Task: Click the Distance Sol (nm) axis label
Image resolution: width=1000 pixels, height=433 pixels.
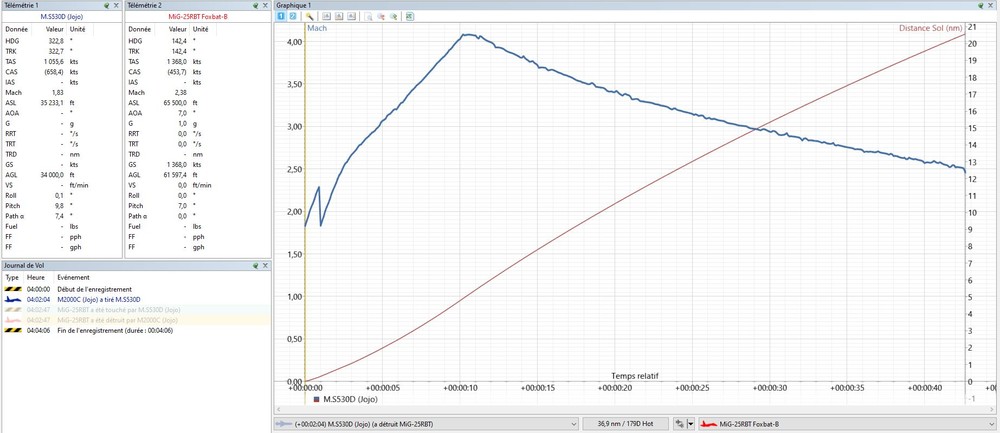Action: [930, 28]
